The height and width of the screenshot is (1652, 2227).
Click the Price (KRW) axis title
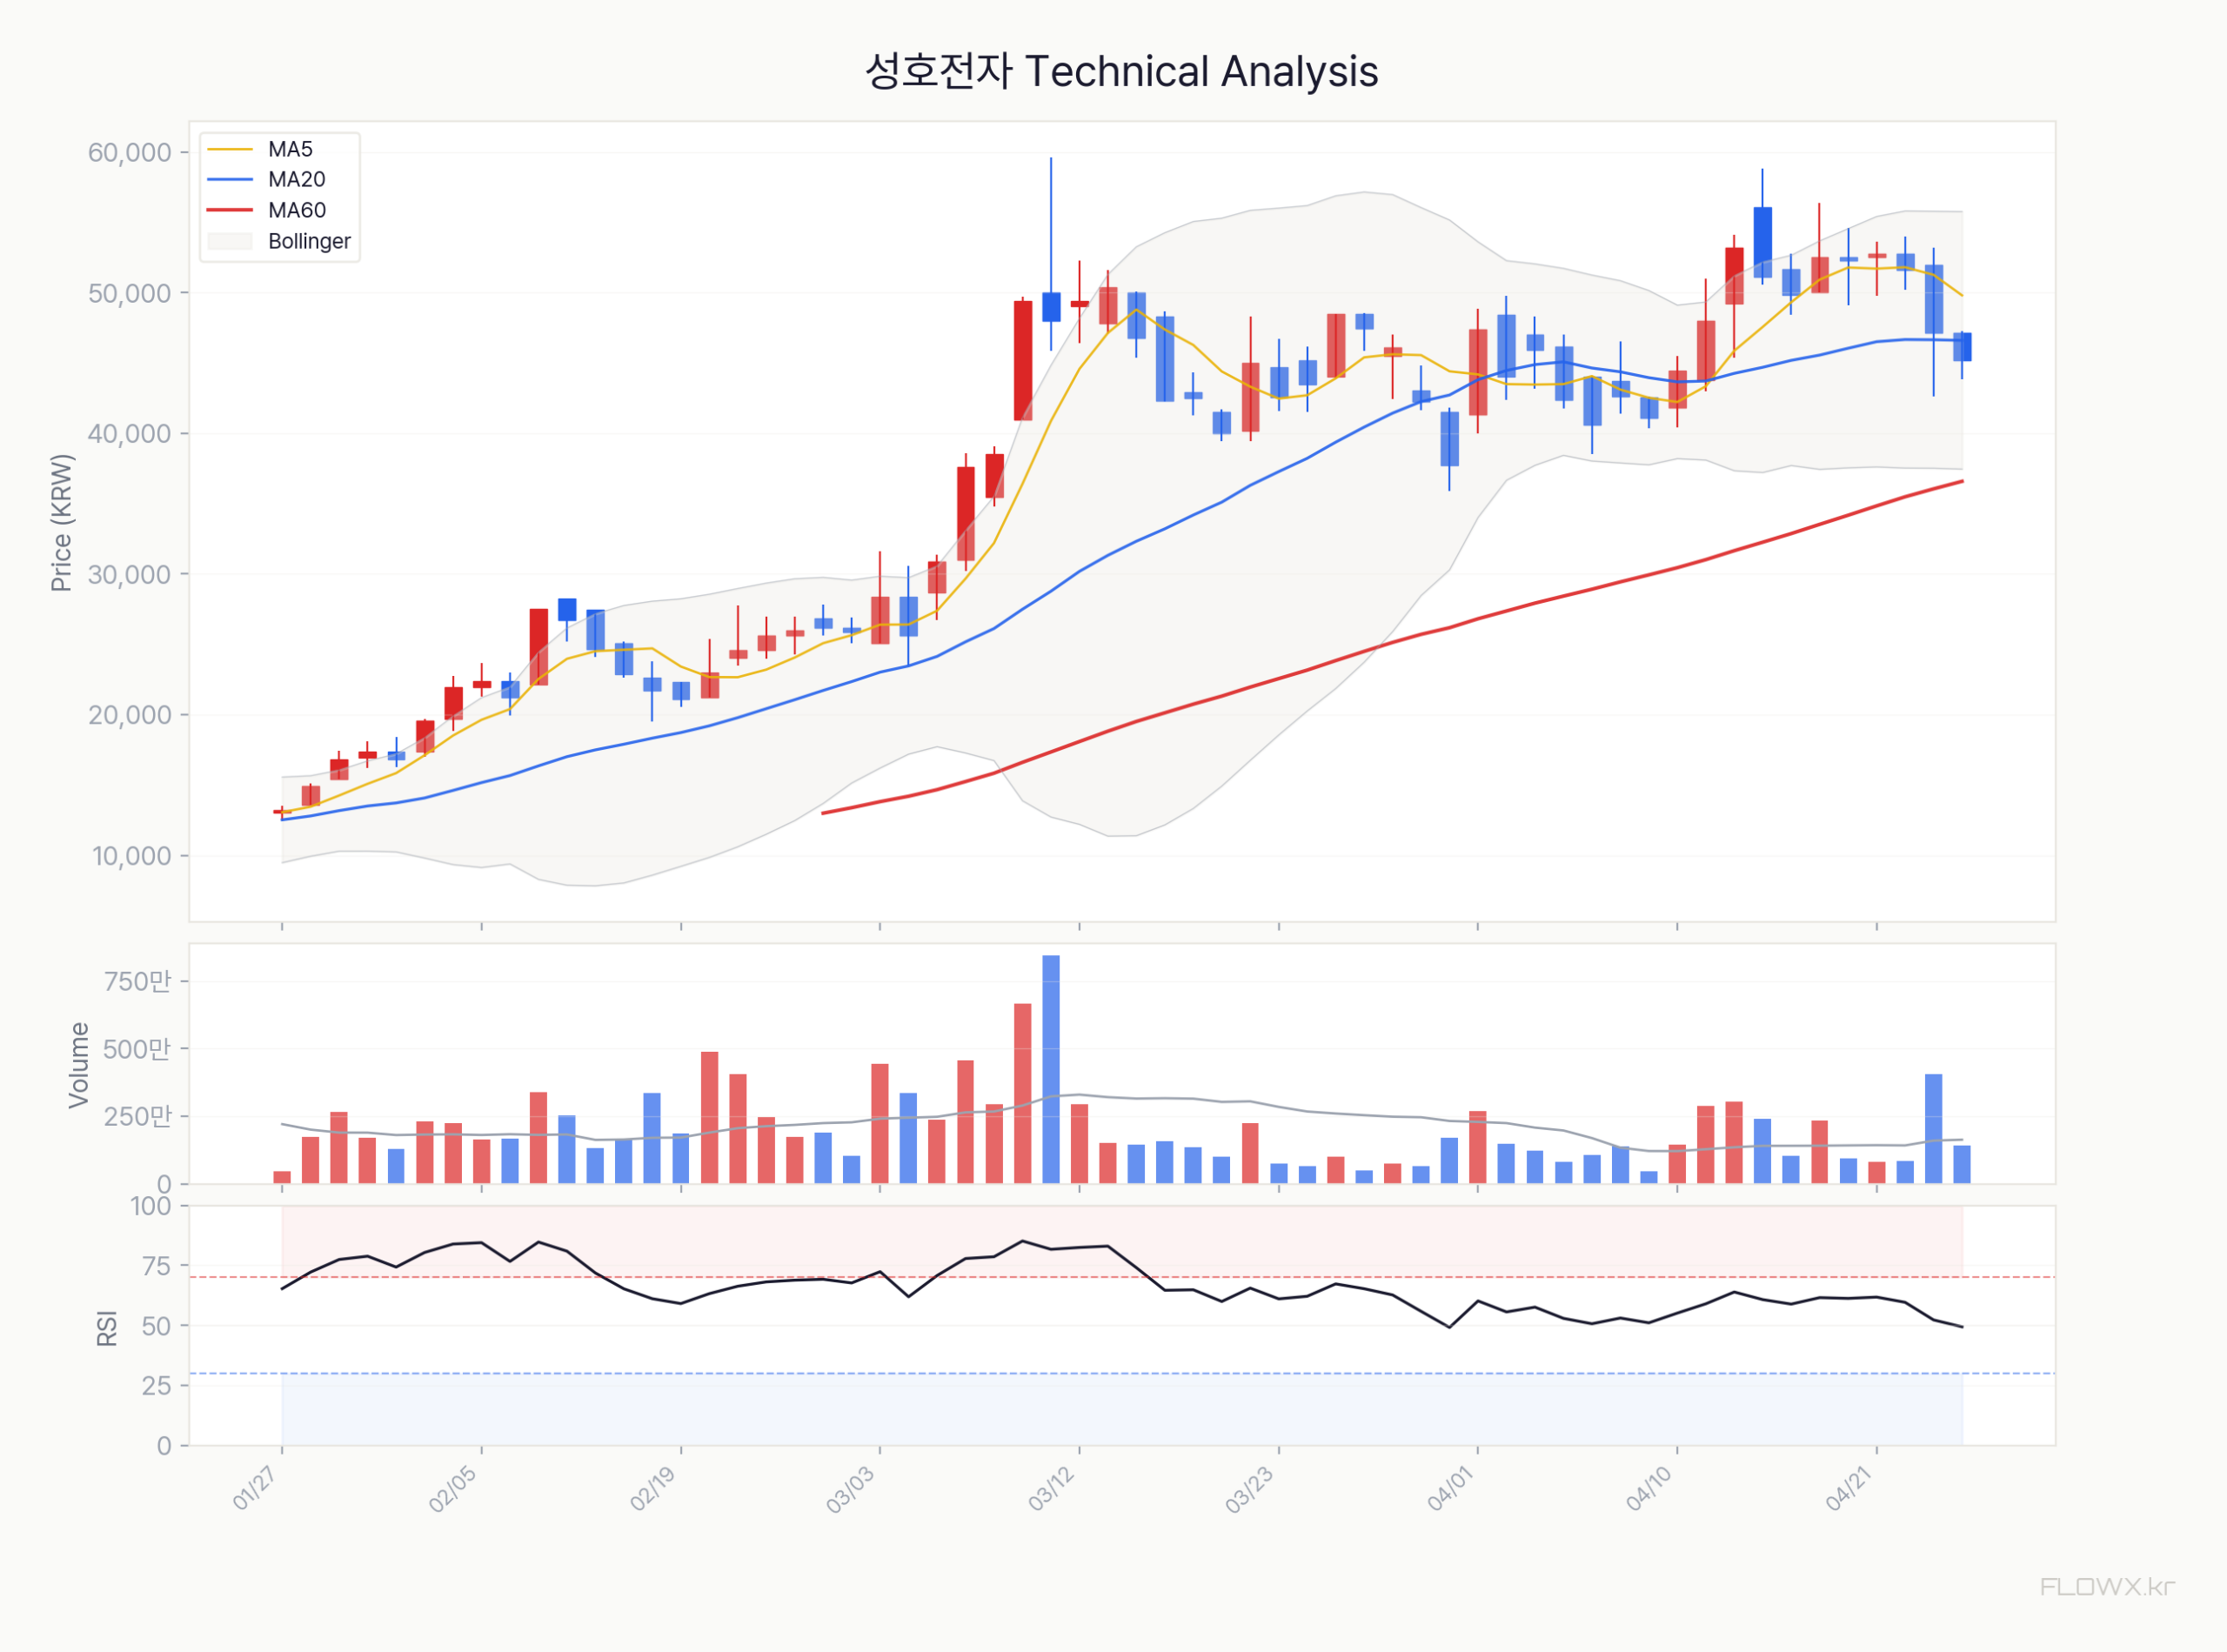(x=62, y=523)
